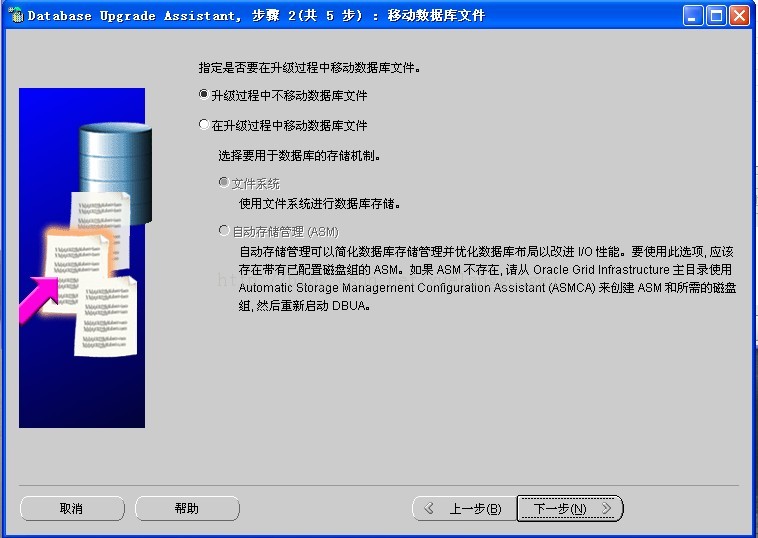Viewport: 758px width, 538px height.
Task: Click the text "选择要用于数据库的存储机制。"
Action: point(299,156)
